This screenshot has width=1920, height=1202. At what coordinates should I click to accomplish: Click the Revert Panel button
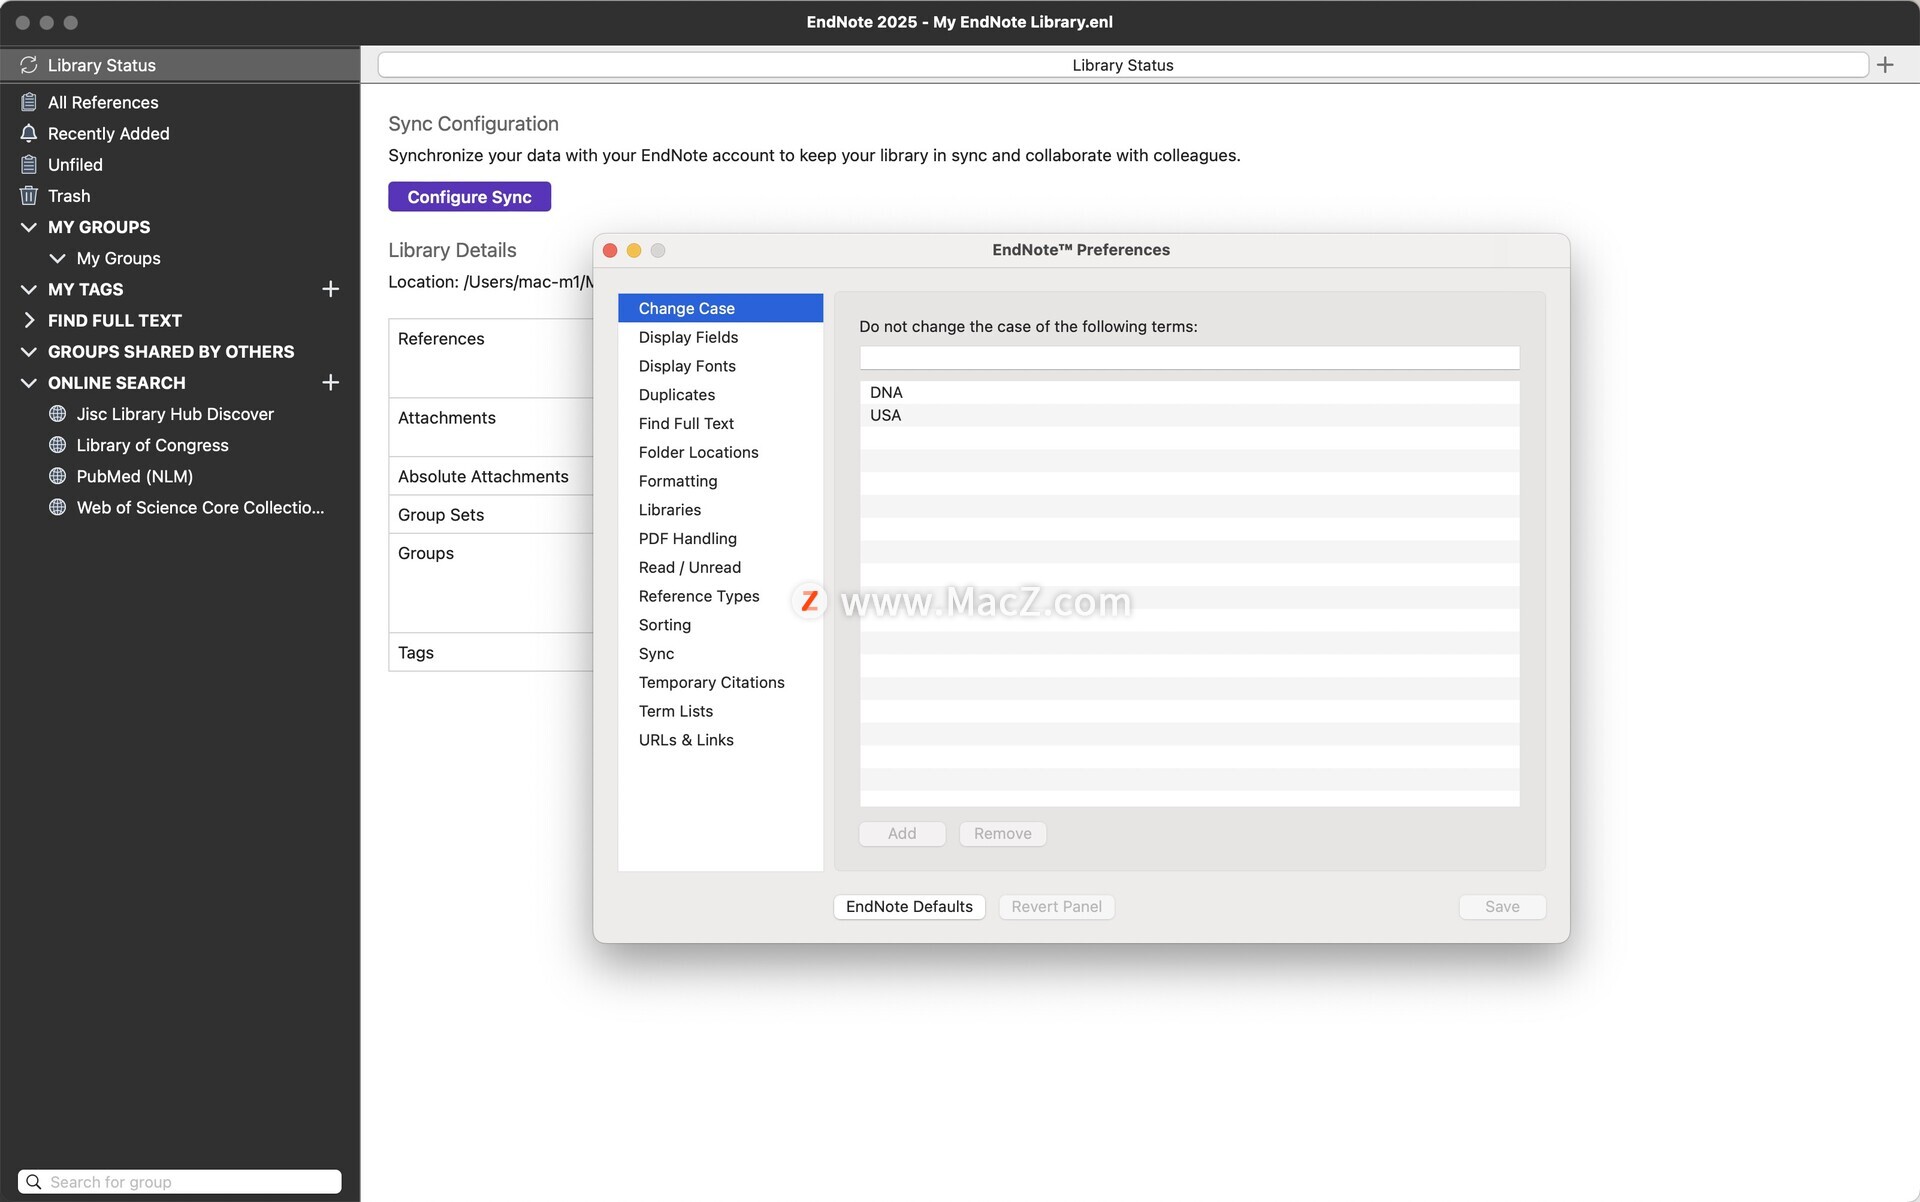[1056, 906]
